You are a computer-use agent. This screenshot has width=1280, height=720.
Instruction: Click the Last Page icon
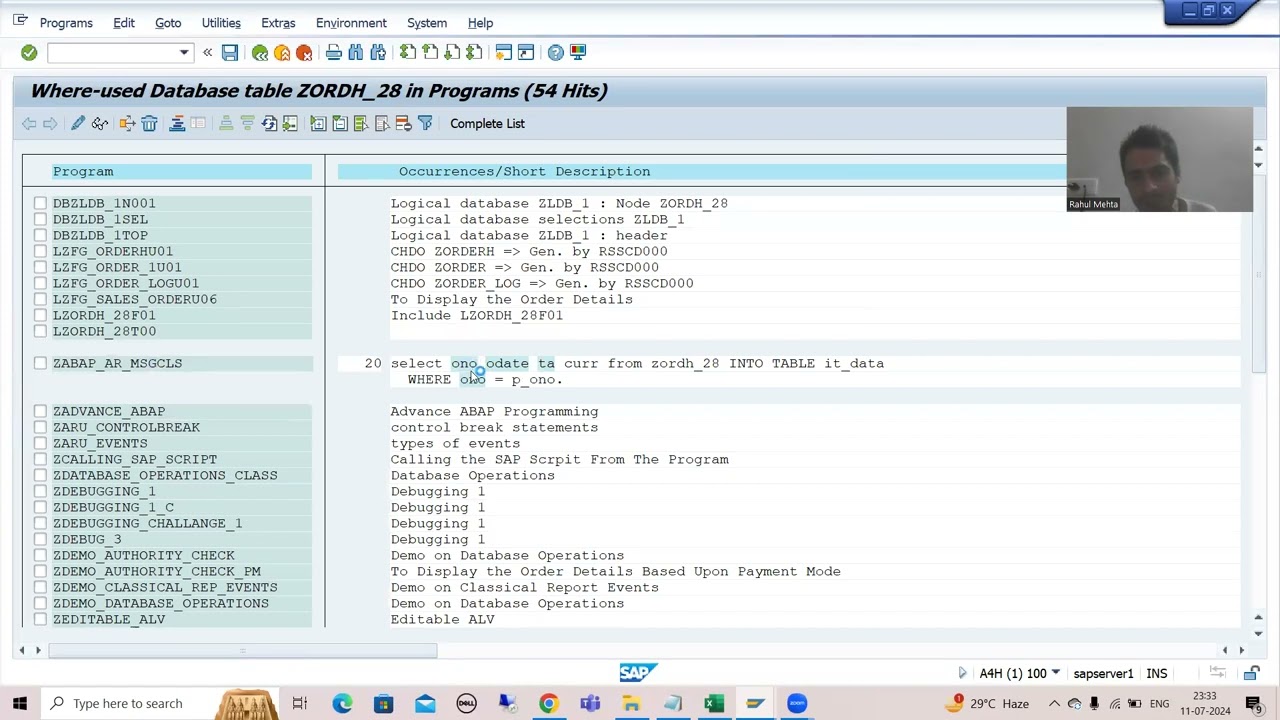coord(474,52)
